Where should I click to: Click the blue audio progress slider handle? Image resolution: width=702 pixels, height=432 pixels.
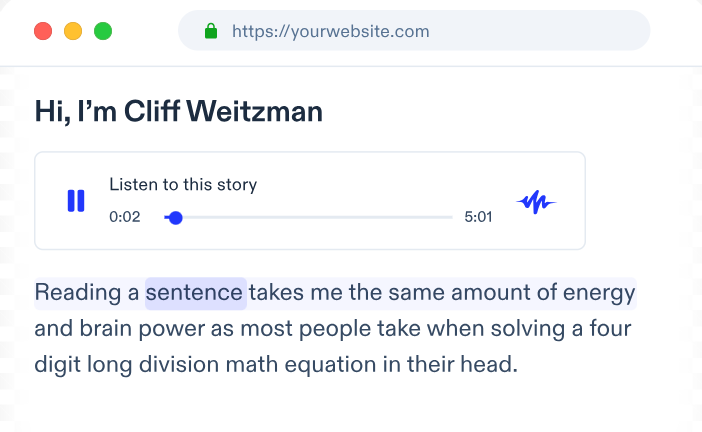pyautogui.click(x=176, y=217)
